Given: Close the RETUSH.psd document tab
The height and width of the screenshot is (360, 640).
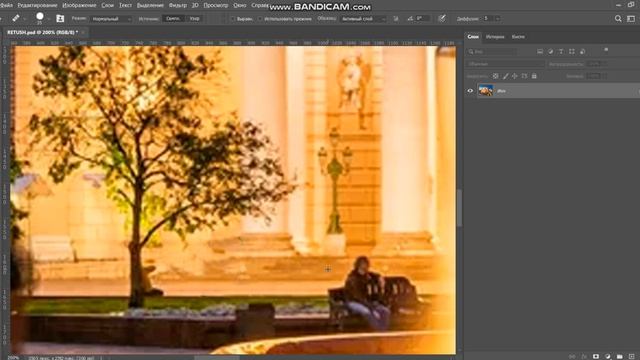Looking at the screenshot, I should (83, 32).
